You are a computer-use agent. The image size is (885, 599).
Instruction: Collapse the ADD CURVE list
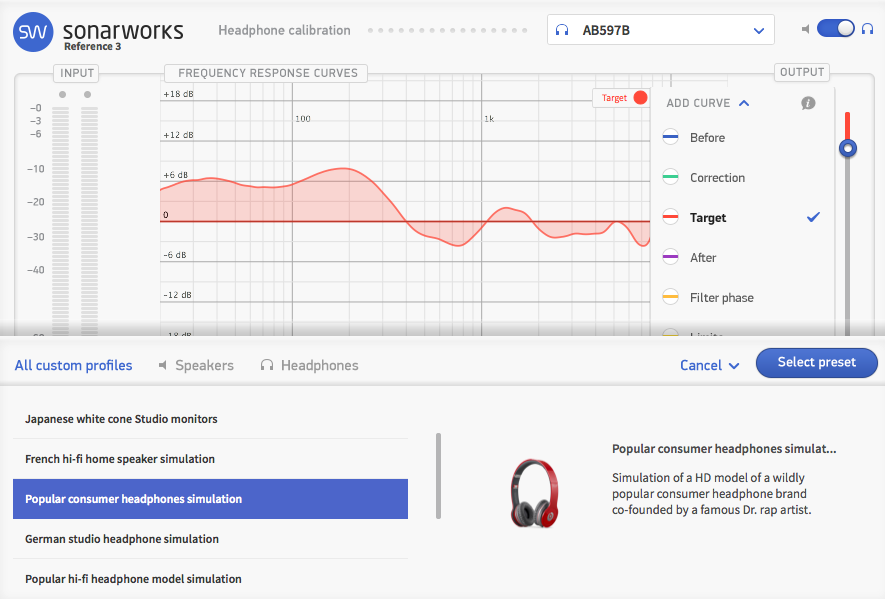743,102
